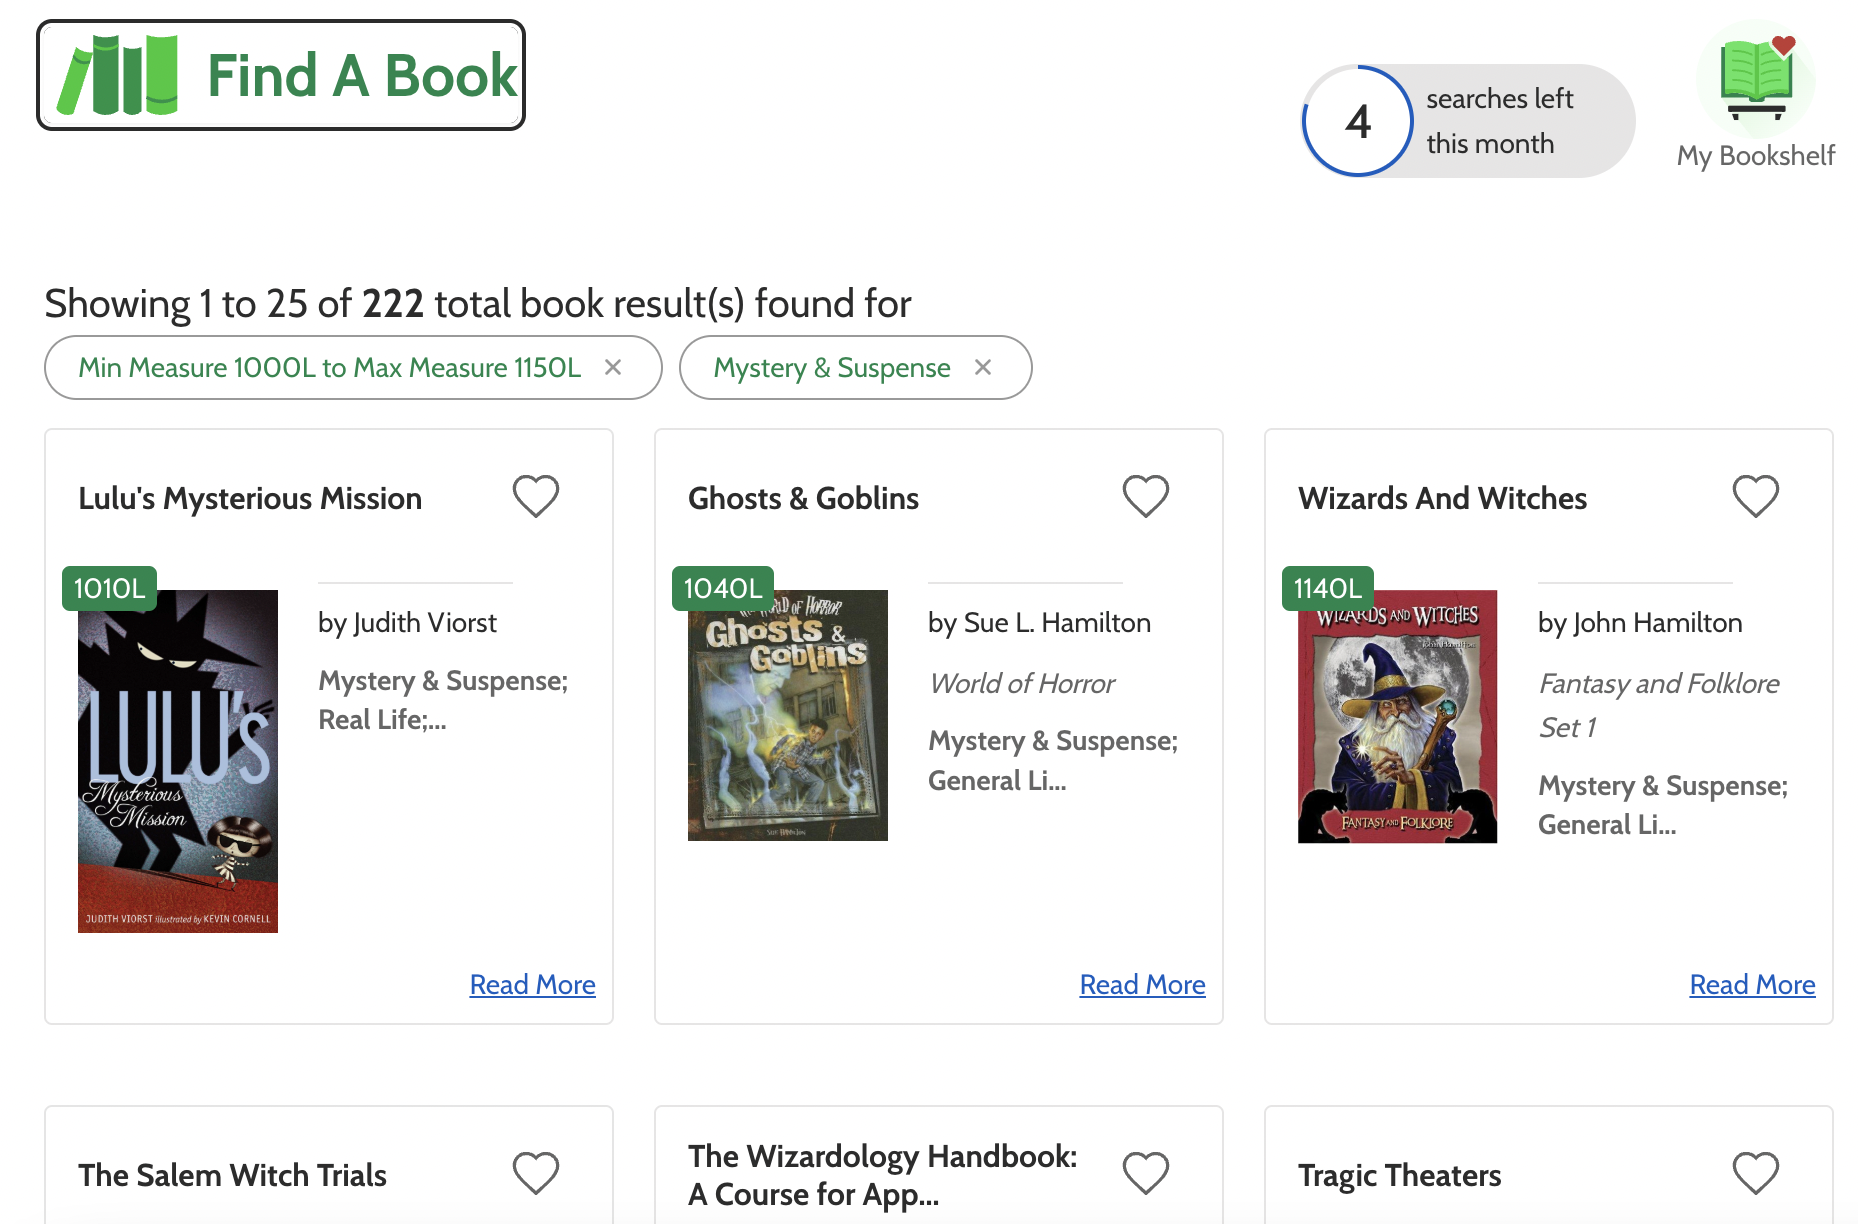Click the Mystery & Suspense filter chip label
Screen dimensions: 1858x1224
coord(832,367)
